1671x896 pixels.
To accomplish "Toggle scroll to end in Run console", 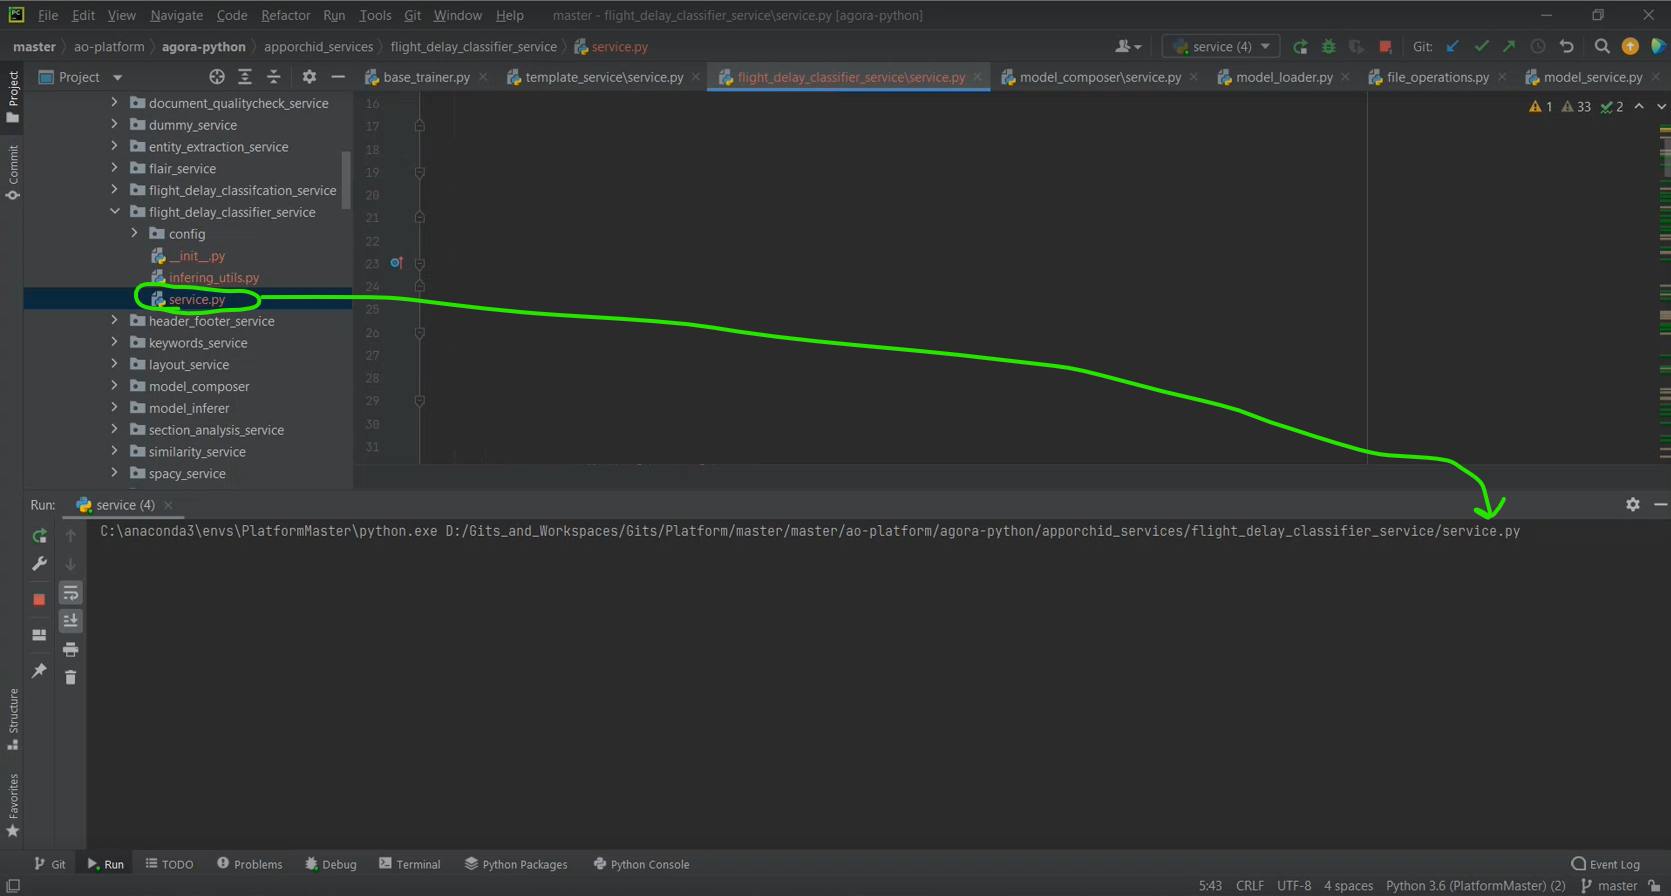I will [70, 621].
